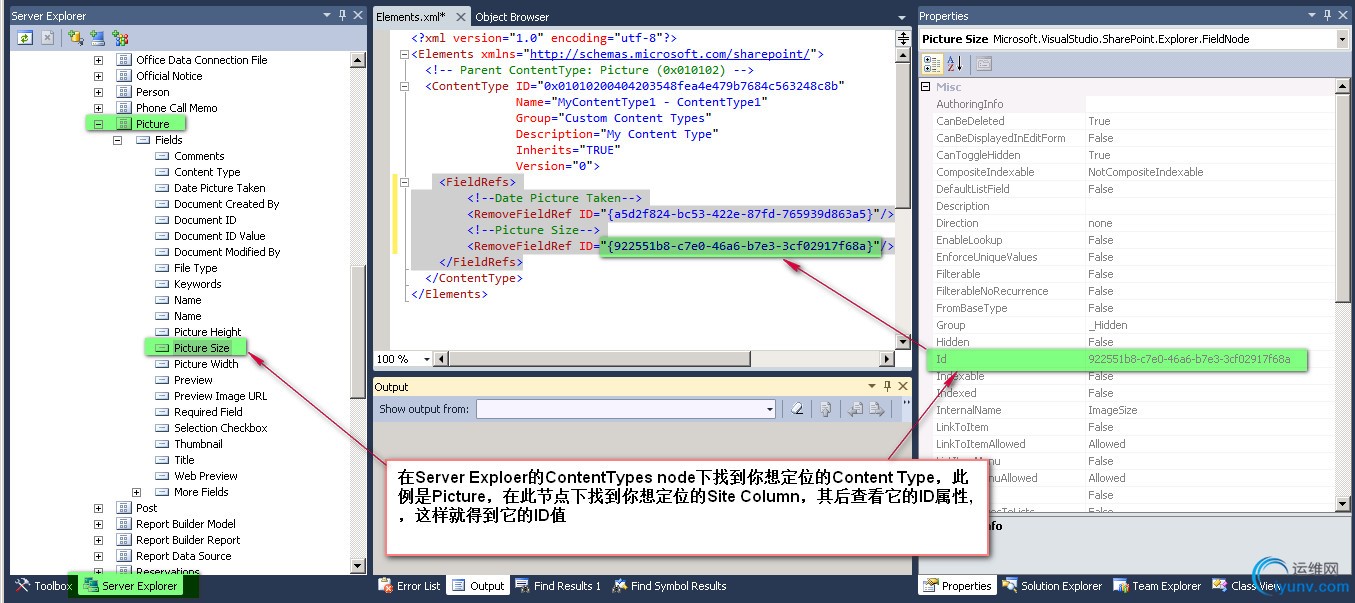Screen dimensions: 1355x603
Task: Open the Property Pages icon
Action: coord(984,63)
